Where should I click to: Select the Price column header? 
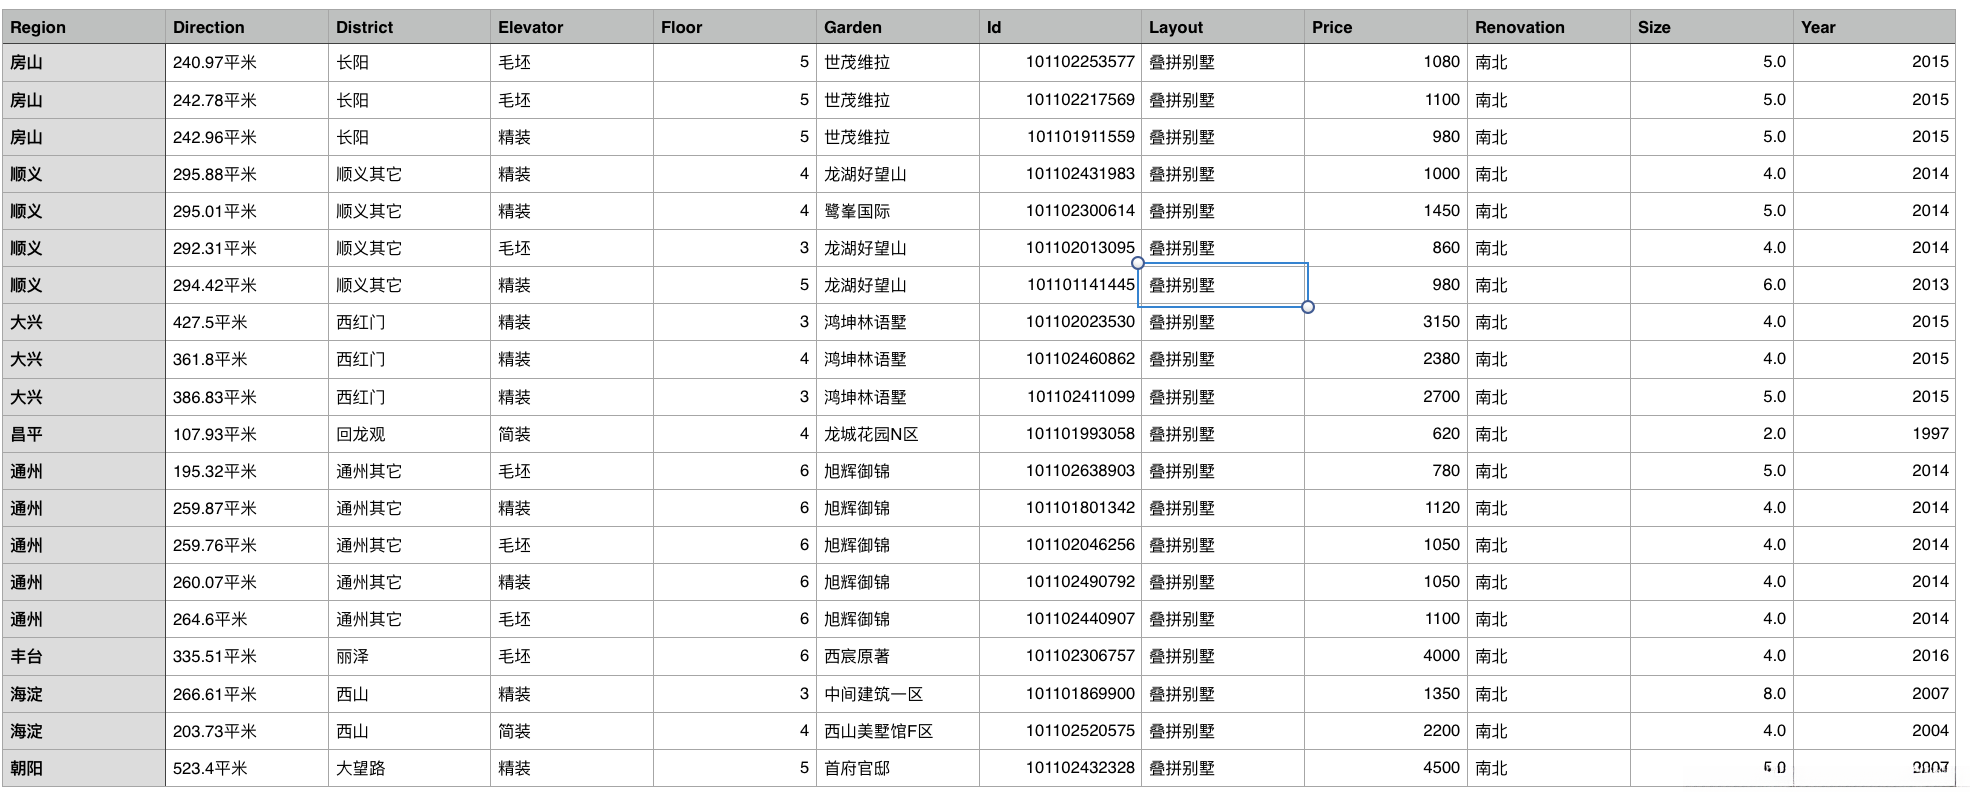pyautogui.click(x=1385, y=27)
